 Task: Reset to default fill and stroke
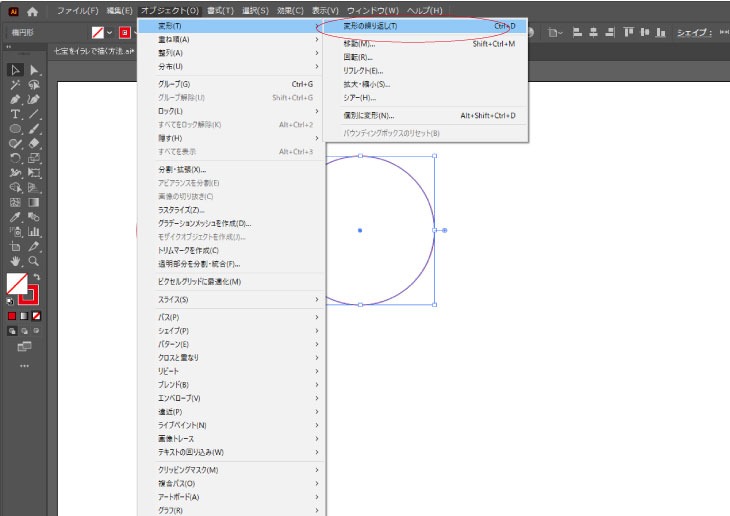point(11,300)
